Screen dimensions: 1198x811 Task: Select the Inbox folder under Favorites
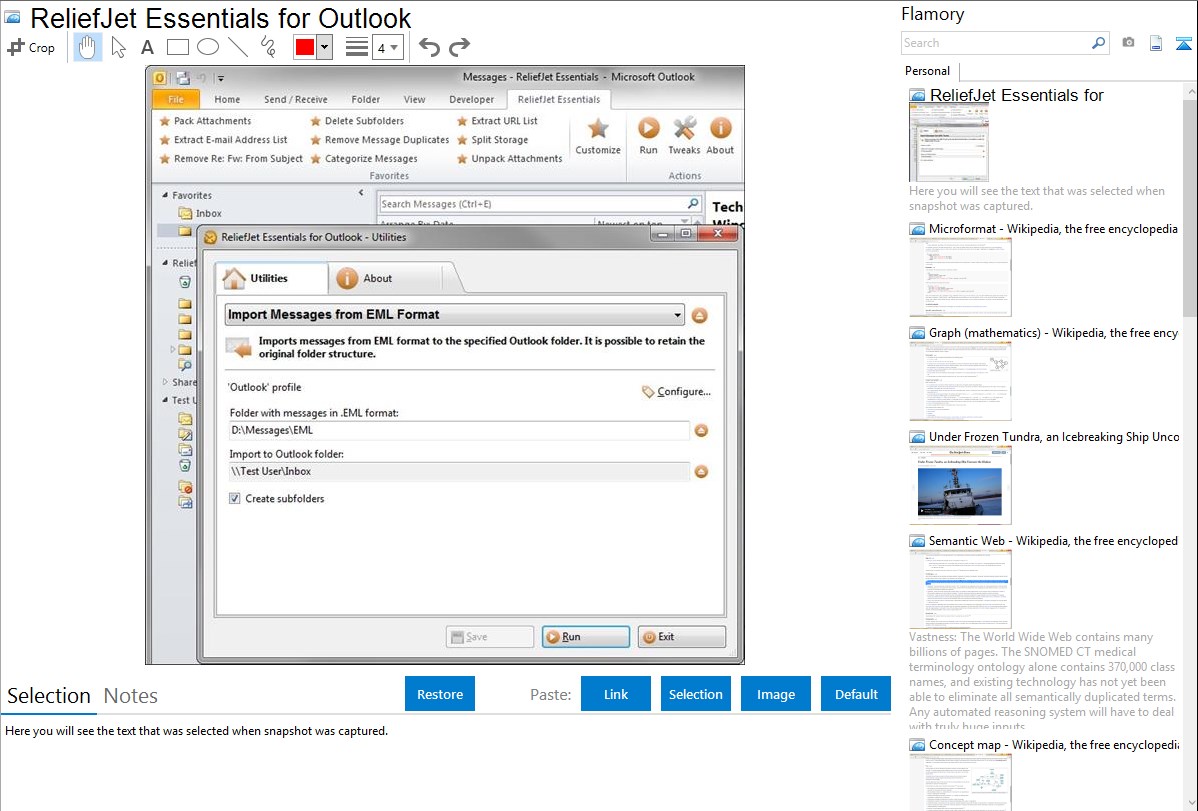(200, 213)
